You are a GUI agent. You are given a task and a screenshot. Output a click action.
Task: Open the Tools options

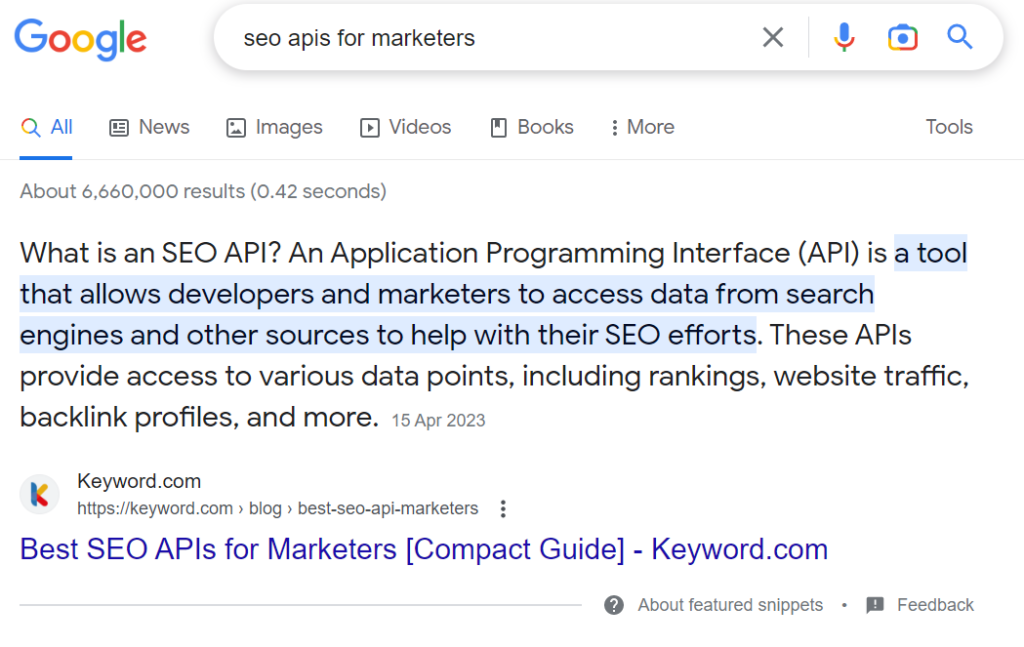pos(948,127)
